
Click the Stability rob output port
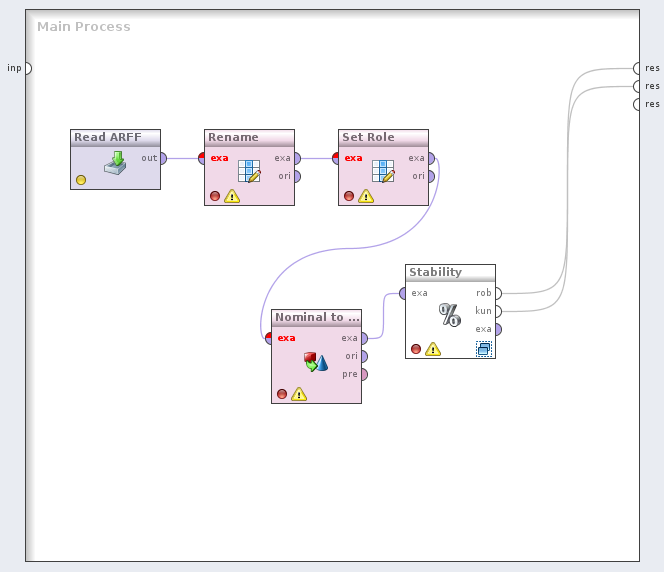(497, 293)
